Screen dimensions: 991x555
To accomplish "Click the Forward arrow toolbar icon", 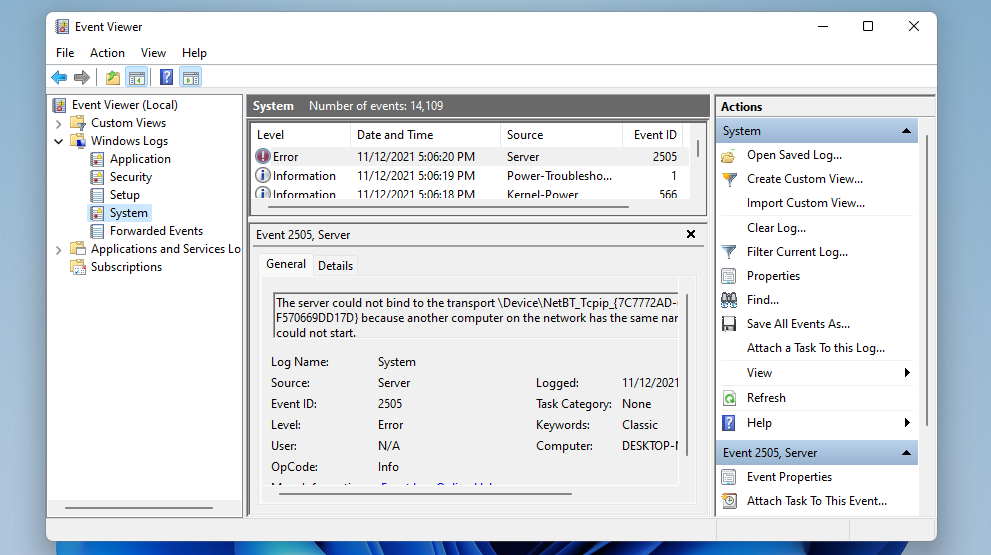I will tap(82, 78).
